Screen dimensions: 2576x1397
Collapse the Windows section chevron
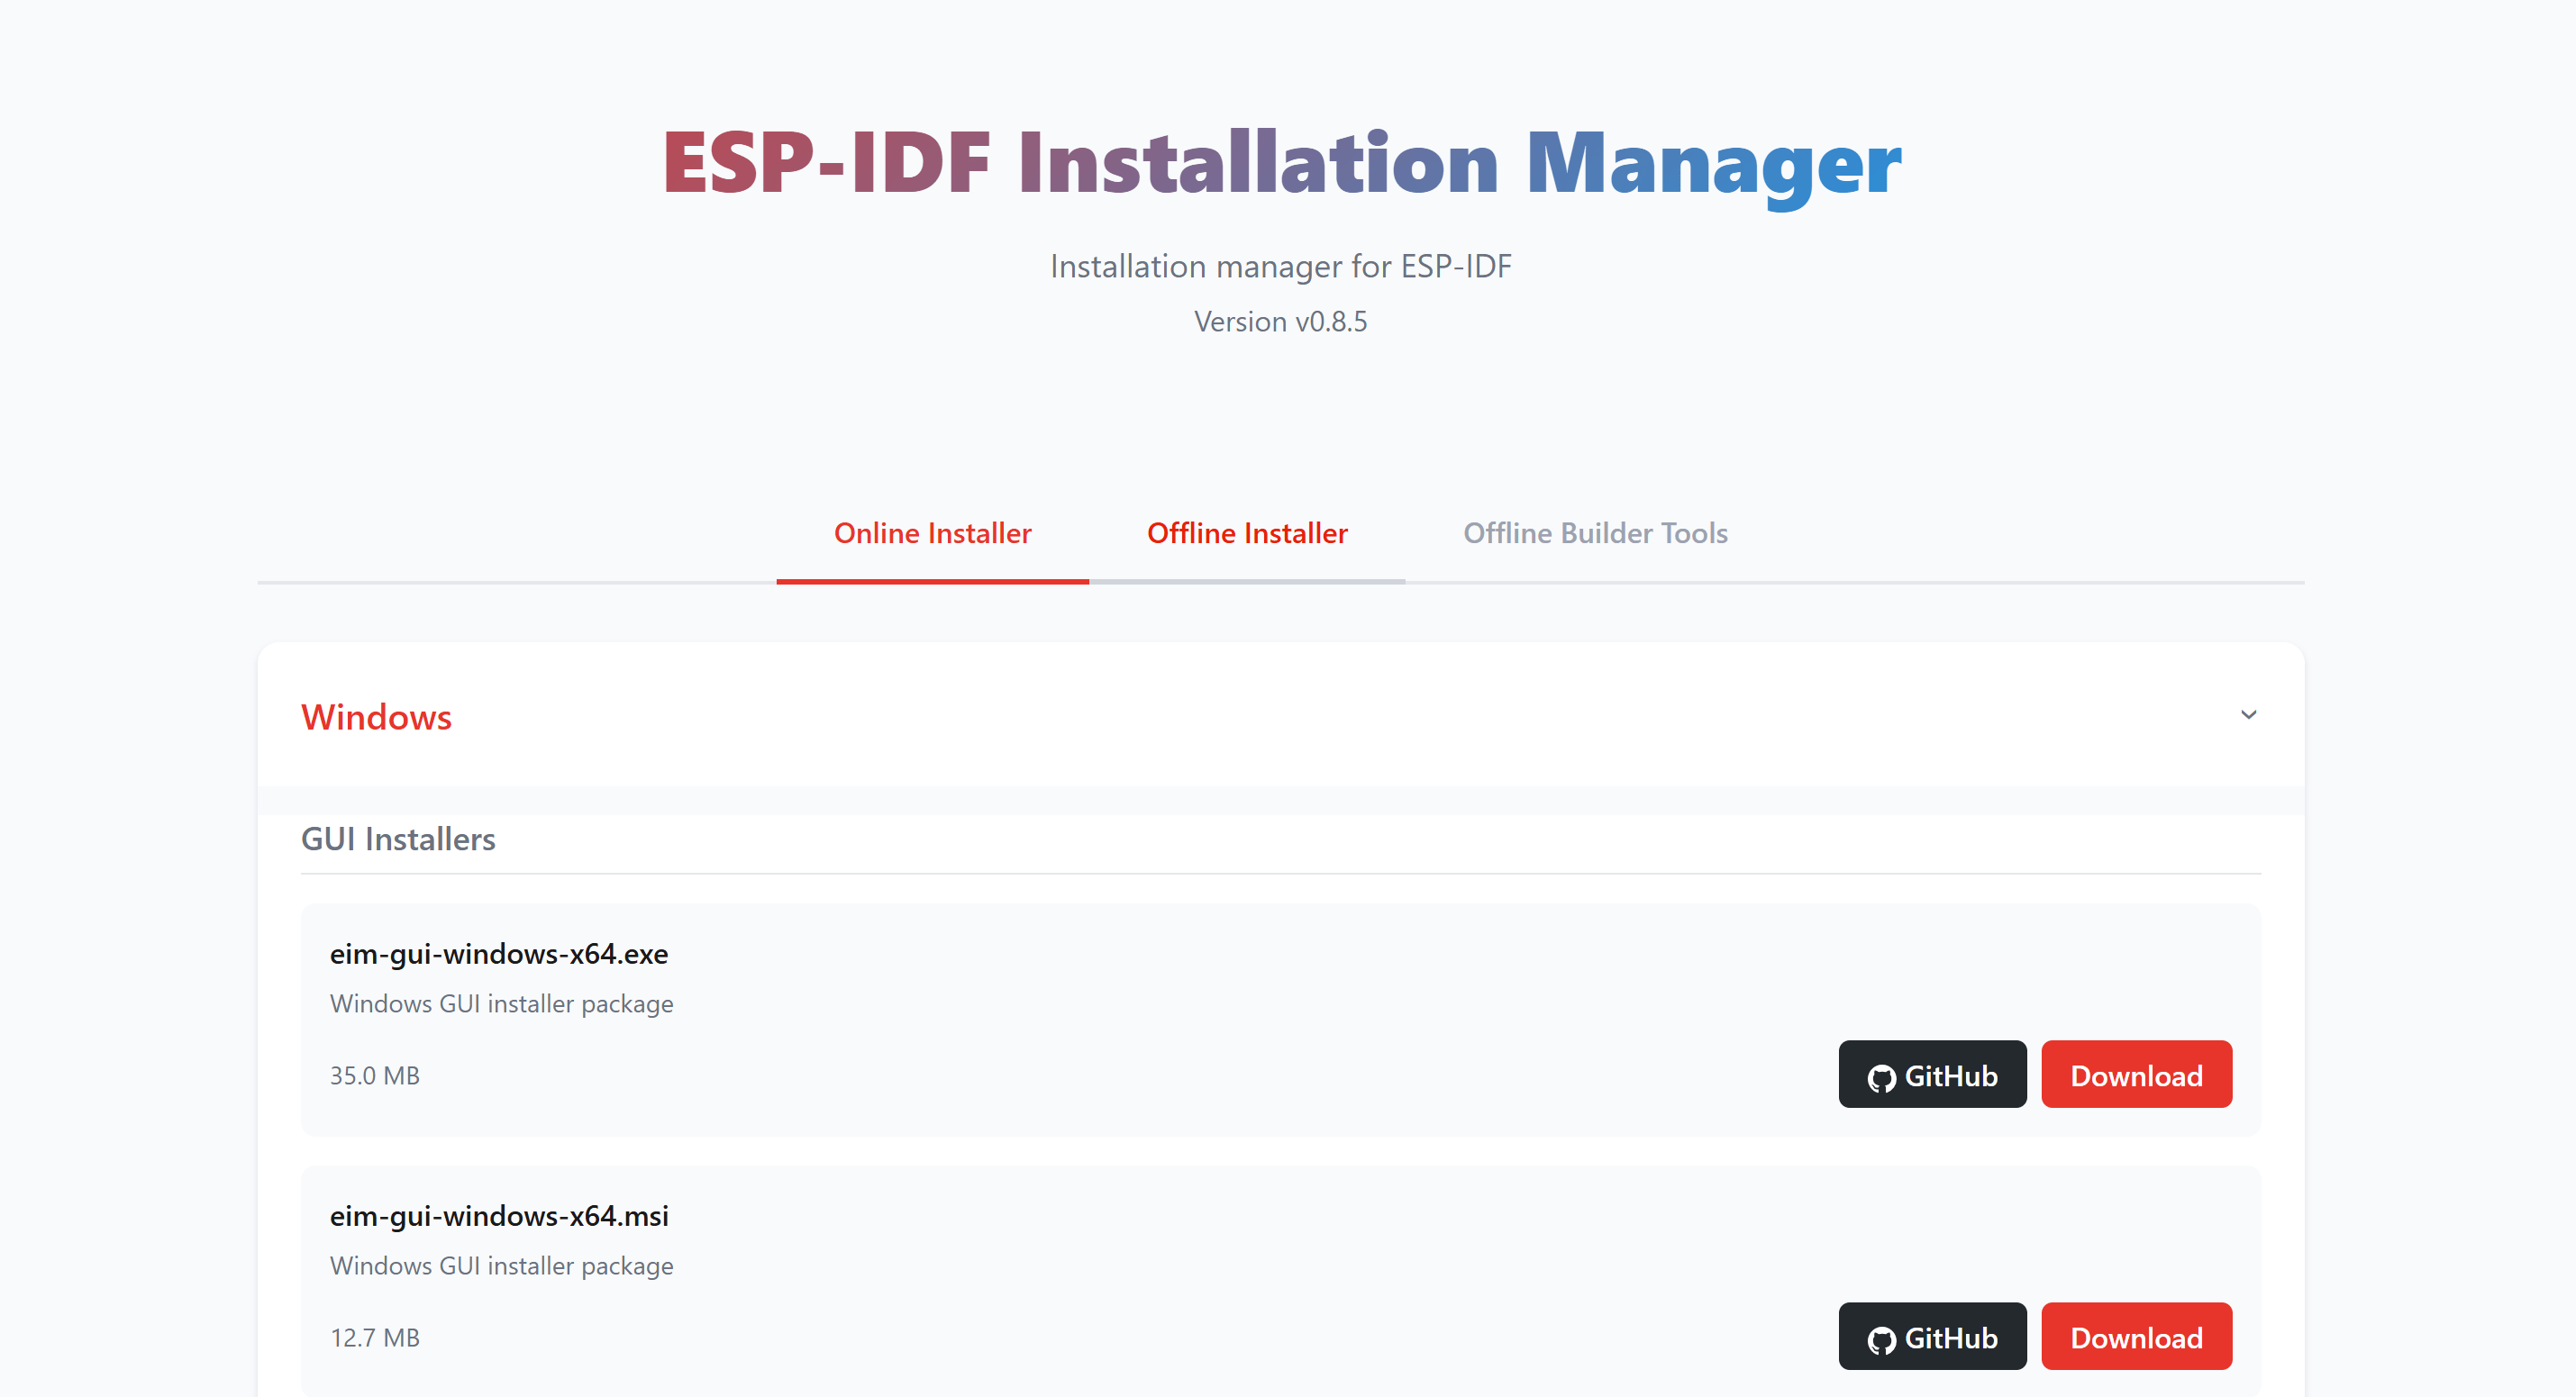point(2248,715)
